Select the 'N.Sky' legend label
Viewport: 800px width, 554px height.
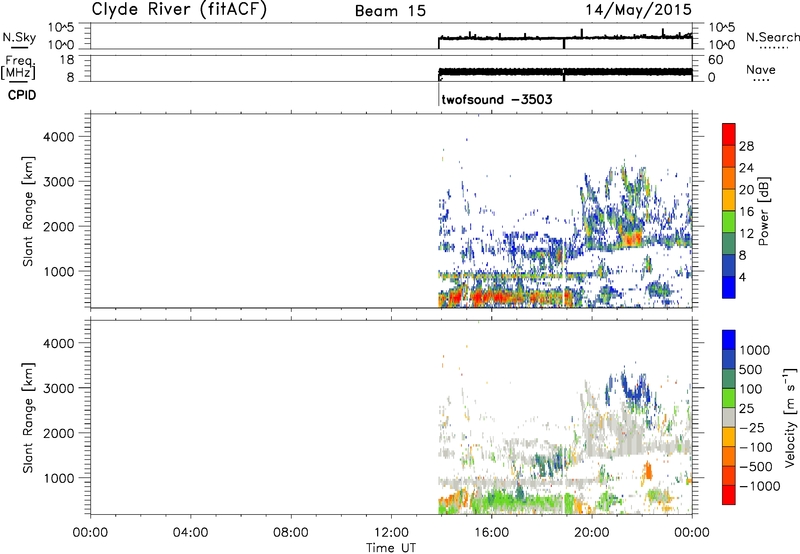click(19, 37)
